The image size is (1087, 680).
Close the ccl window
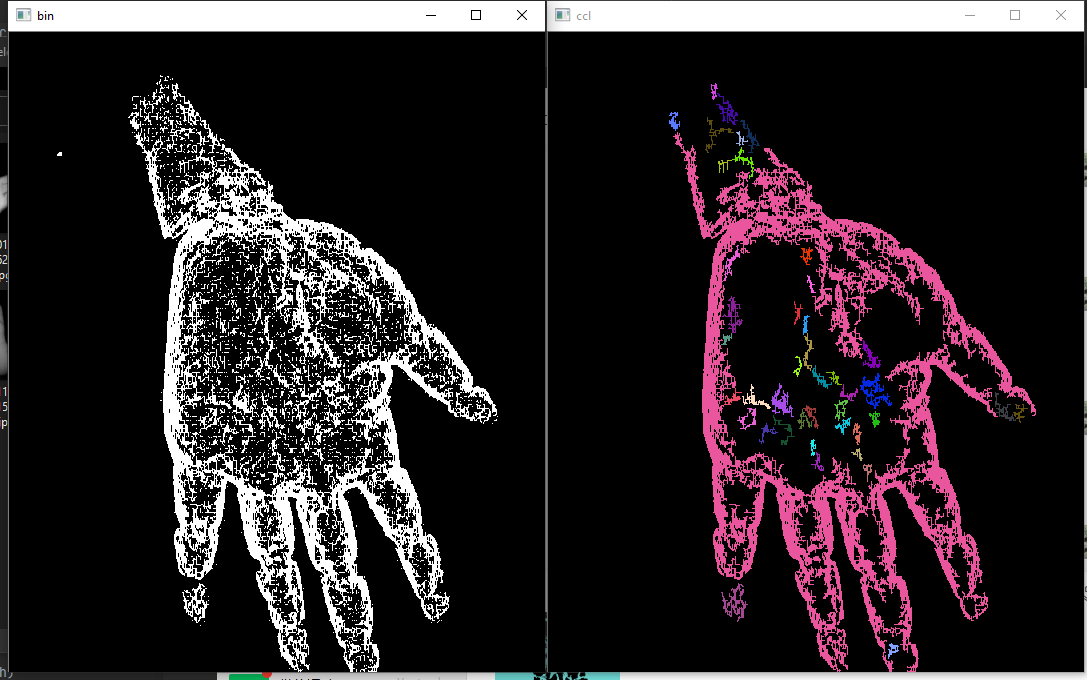click(1061, 15)
